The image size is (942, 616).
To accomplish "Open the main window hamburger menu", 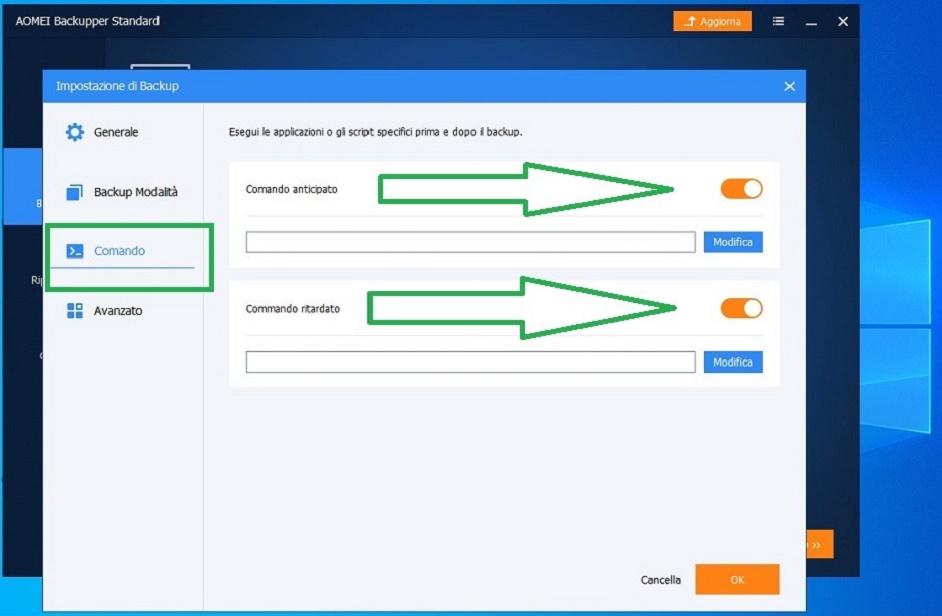I will [778, 22].
